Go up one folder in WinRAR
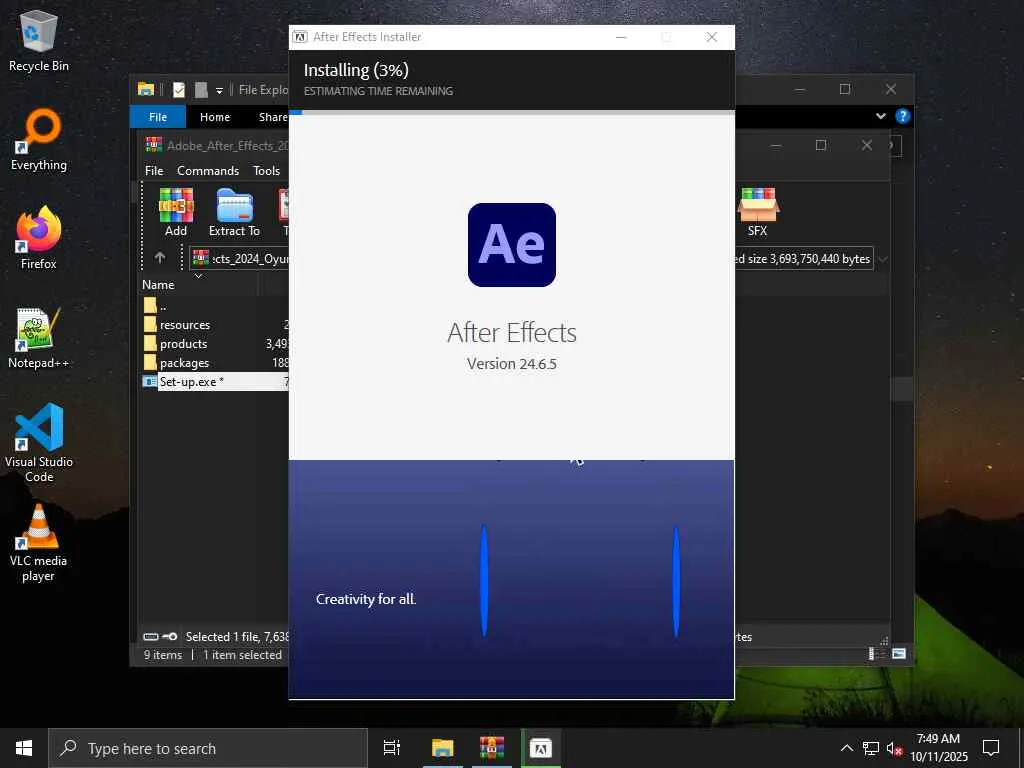The width and height of the screenshot is (1024, 768). click(160, 258)
